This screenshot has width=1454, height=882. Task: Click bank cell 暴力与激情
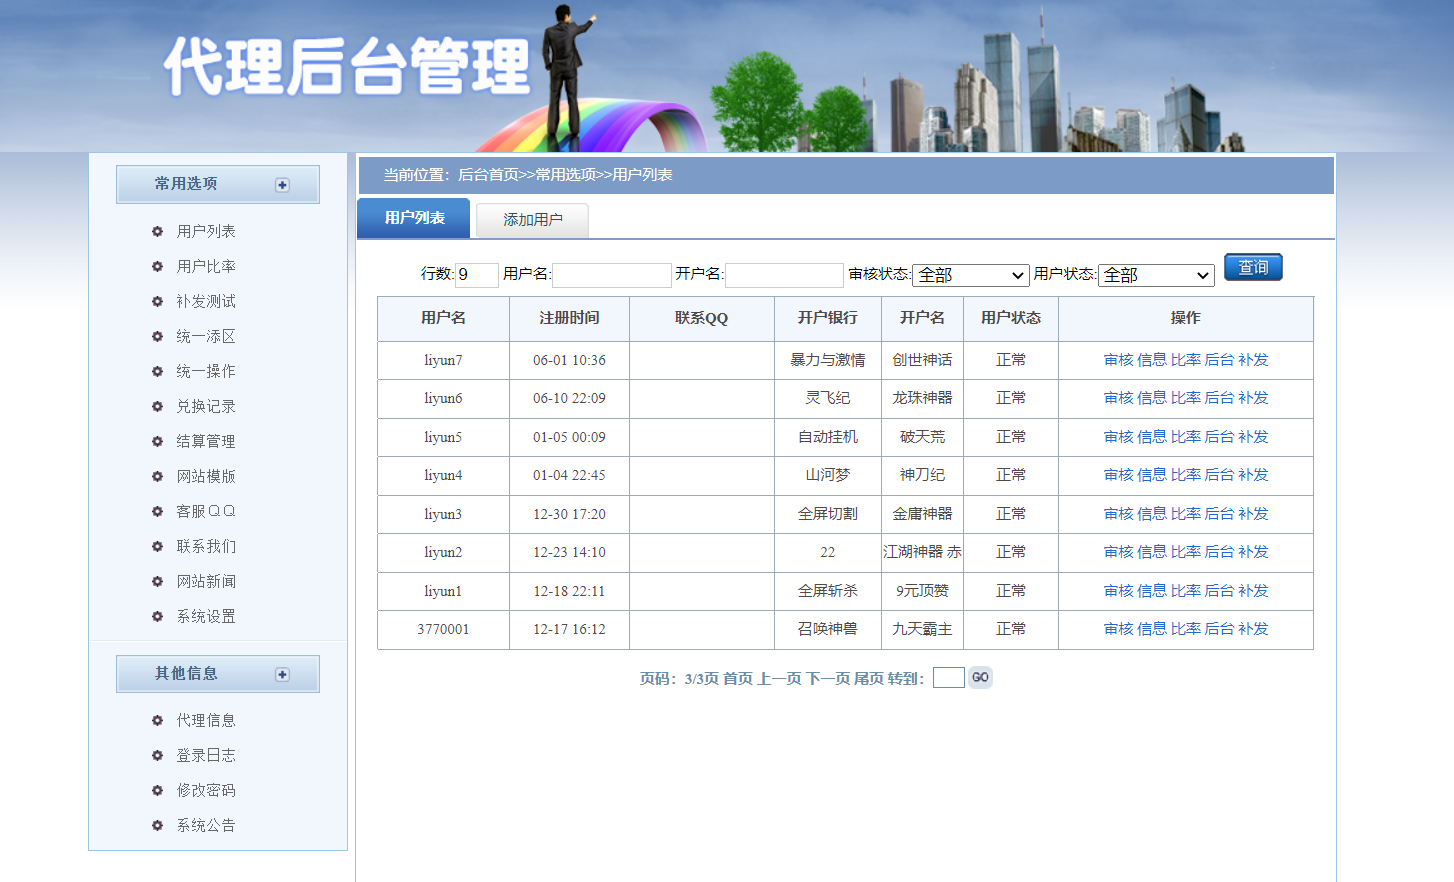click(x=828, y=360)
